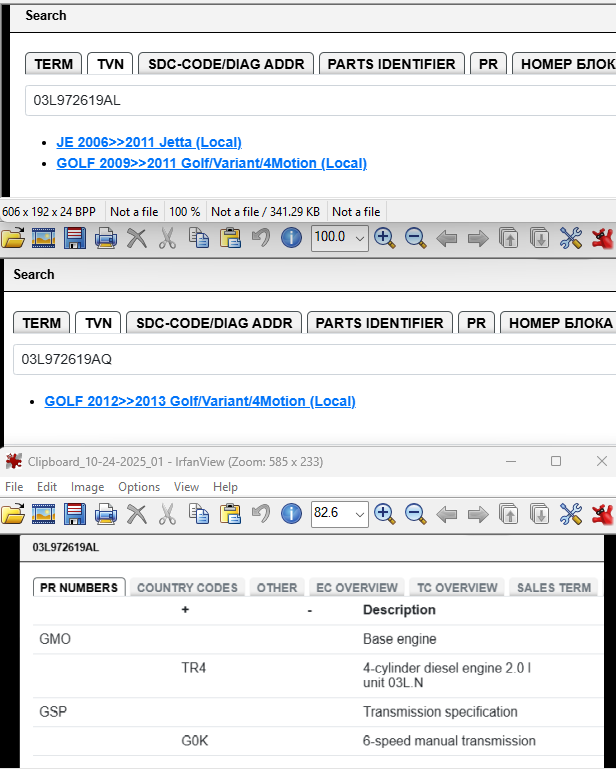Screen dimensions: 616x769
Task: Open the Help menu
Action: point(225,487)
